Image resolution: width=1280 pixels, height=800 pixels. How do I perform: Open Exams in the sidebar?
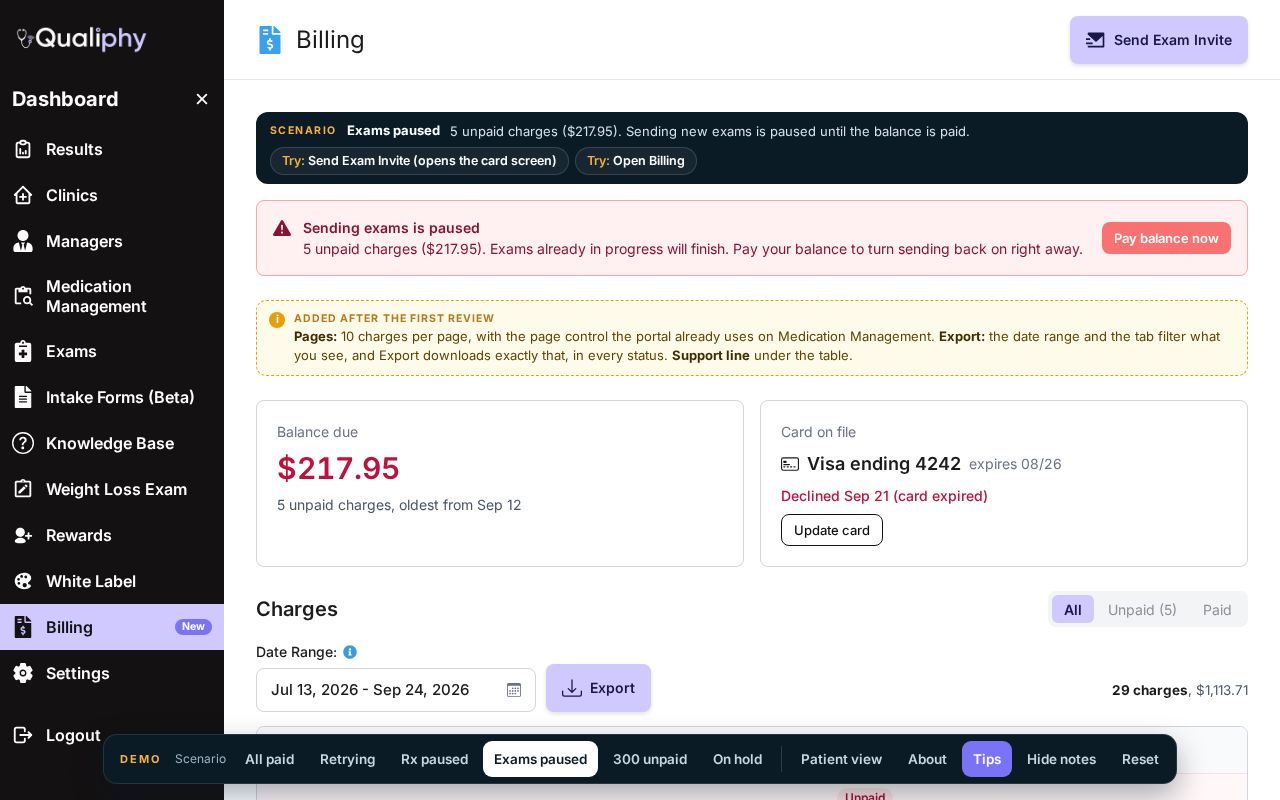[x=112, y=351]
